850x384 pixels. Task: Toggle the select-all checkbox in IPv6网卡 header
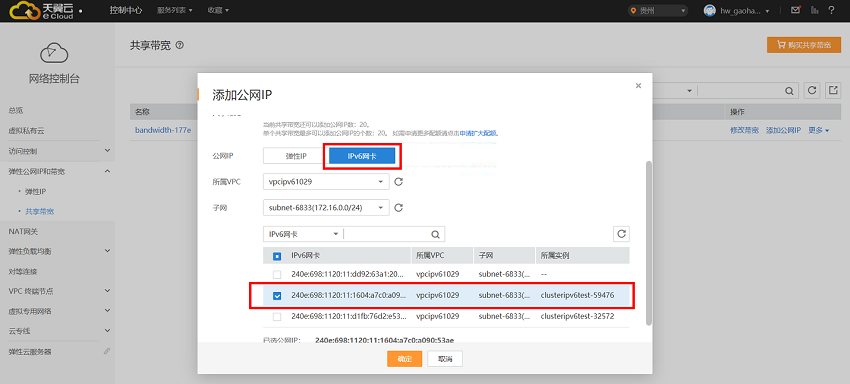pos(276,255)
